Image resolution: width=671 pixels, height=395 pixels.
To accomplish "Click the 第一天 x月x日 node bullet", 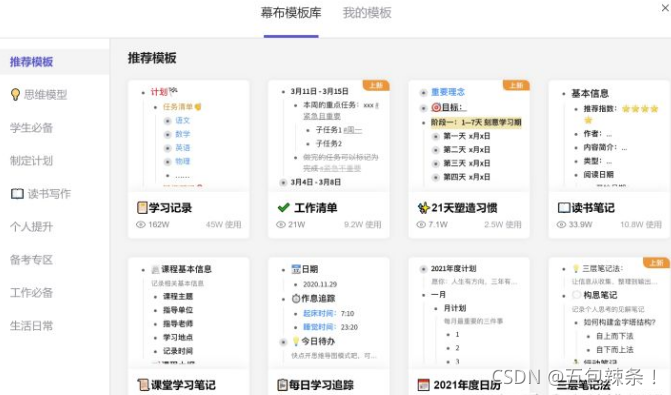I will 436,137.
